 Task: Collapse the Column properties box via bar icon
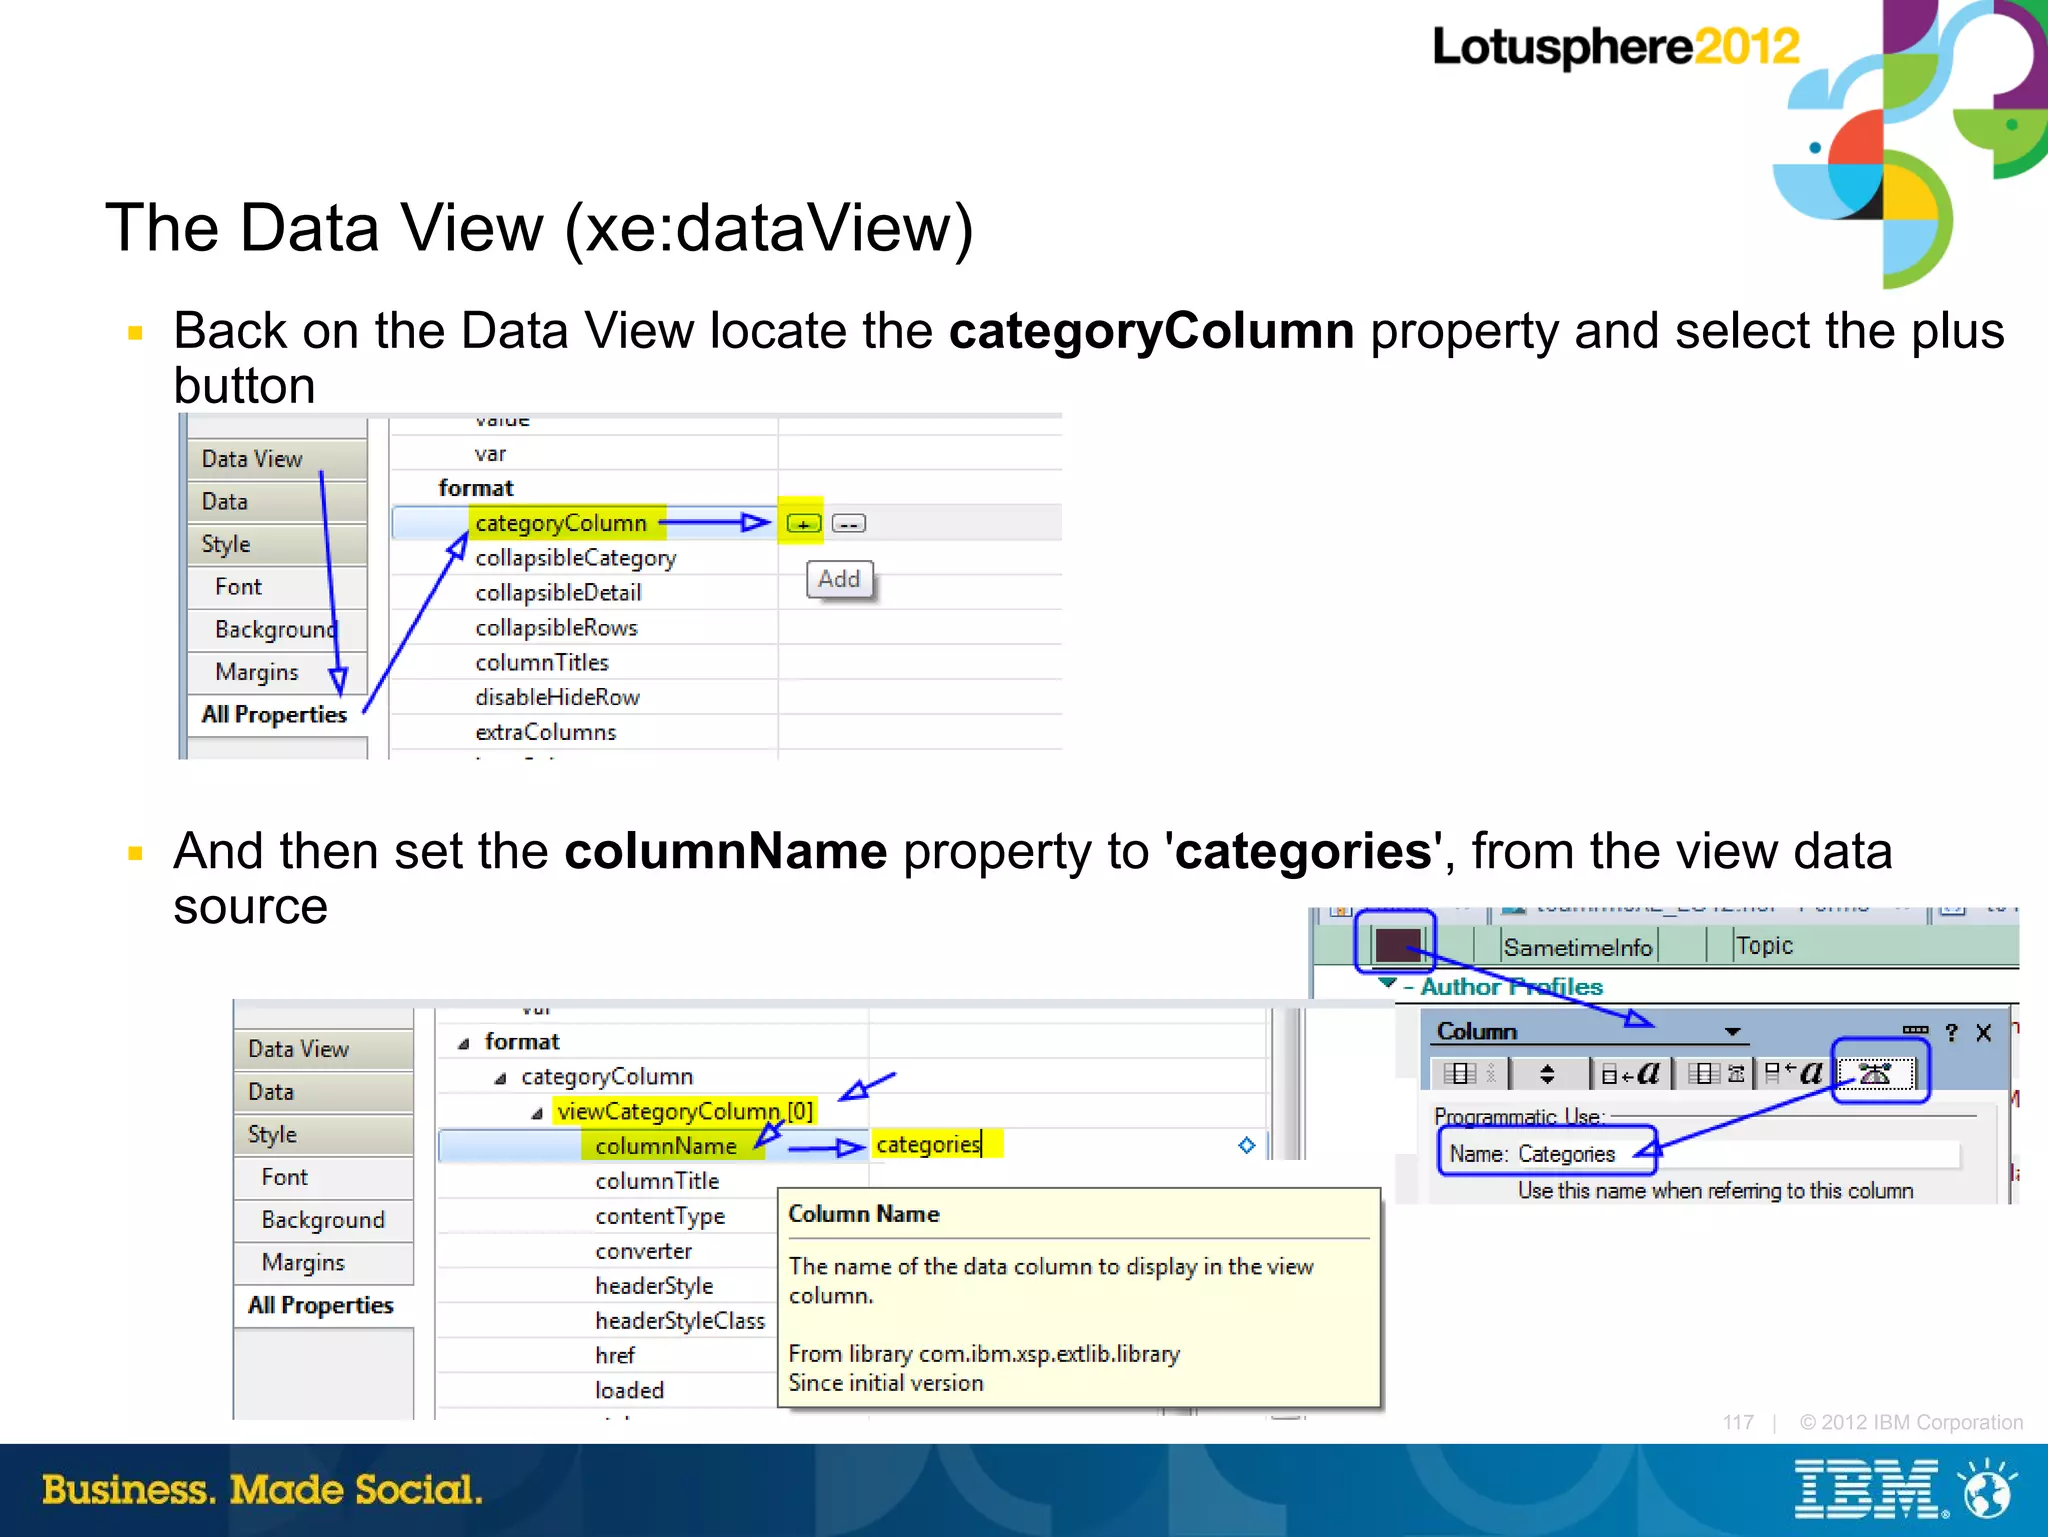1915,1030
